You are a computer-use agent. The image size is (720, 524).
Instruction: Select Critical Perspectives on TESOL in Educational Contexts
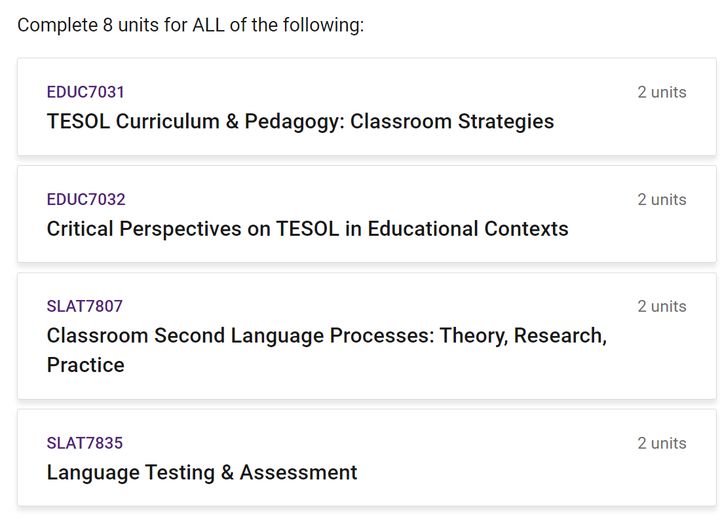pos(308,229)
